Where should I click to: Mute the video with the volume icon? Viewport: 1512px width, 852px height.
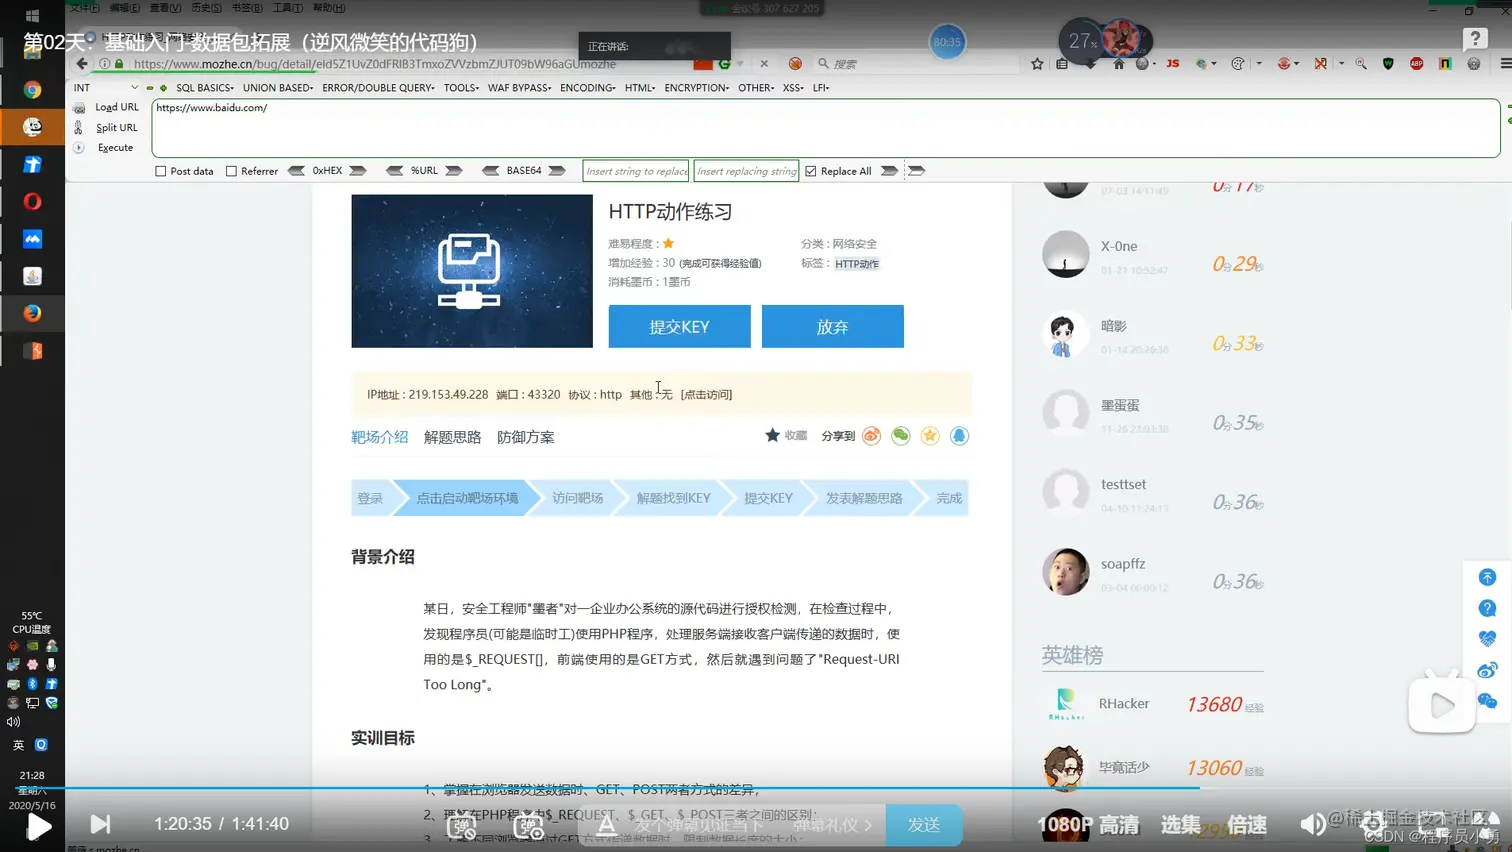coord(1312,824)
